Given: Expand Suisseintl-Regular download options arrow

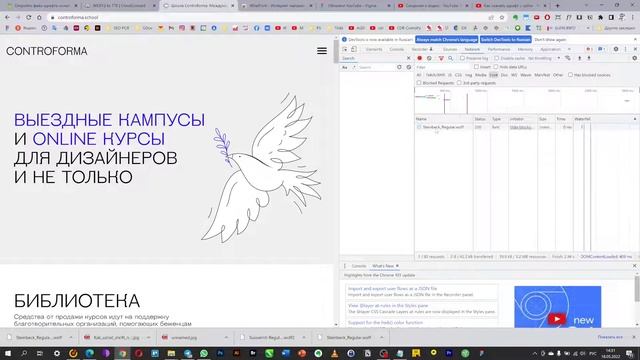Looking at the screenshot, I should pyautogui.click(x=304, y=338).
